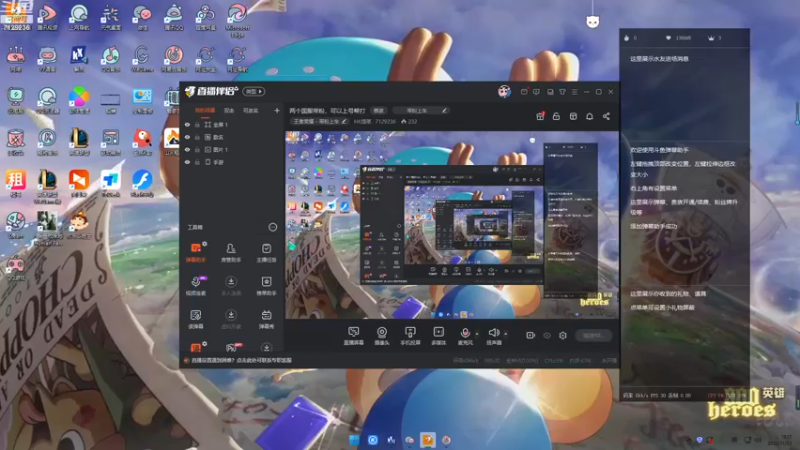The image size is (800, 450).
Task: Add a 直播屏幕 screen capture source
Action: [353, 336]
